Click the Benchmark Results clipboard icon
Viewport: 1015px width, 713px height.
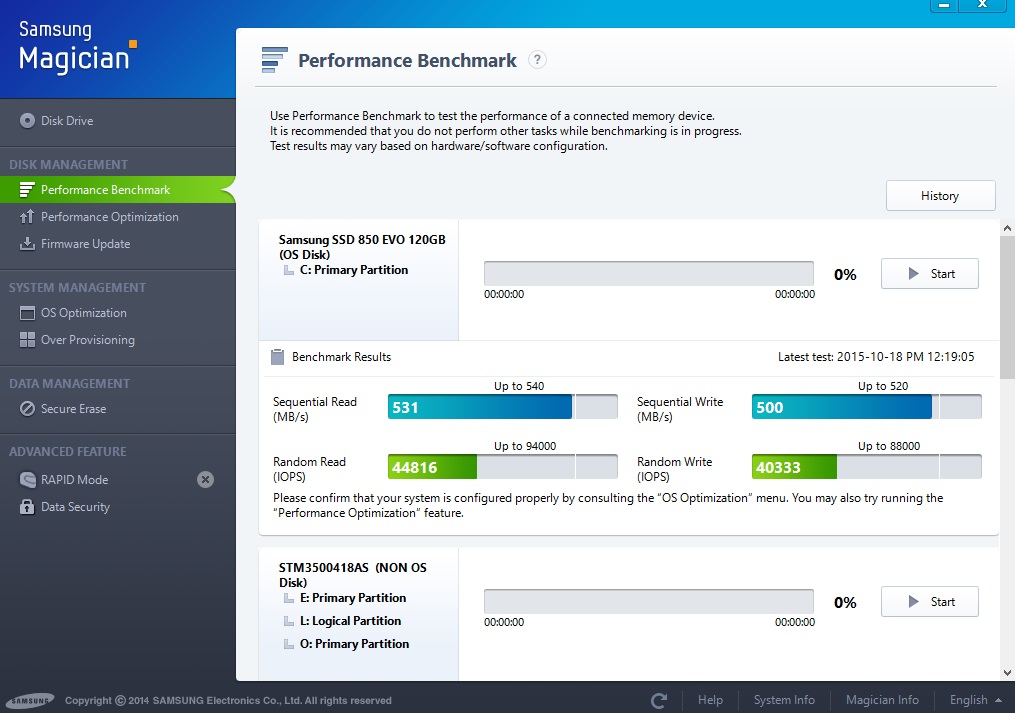278,357
